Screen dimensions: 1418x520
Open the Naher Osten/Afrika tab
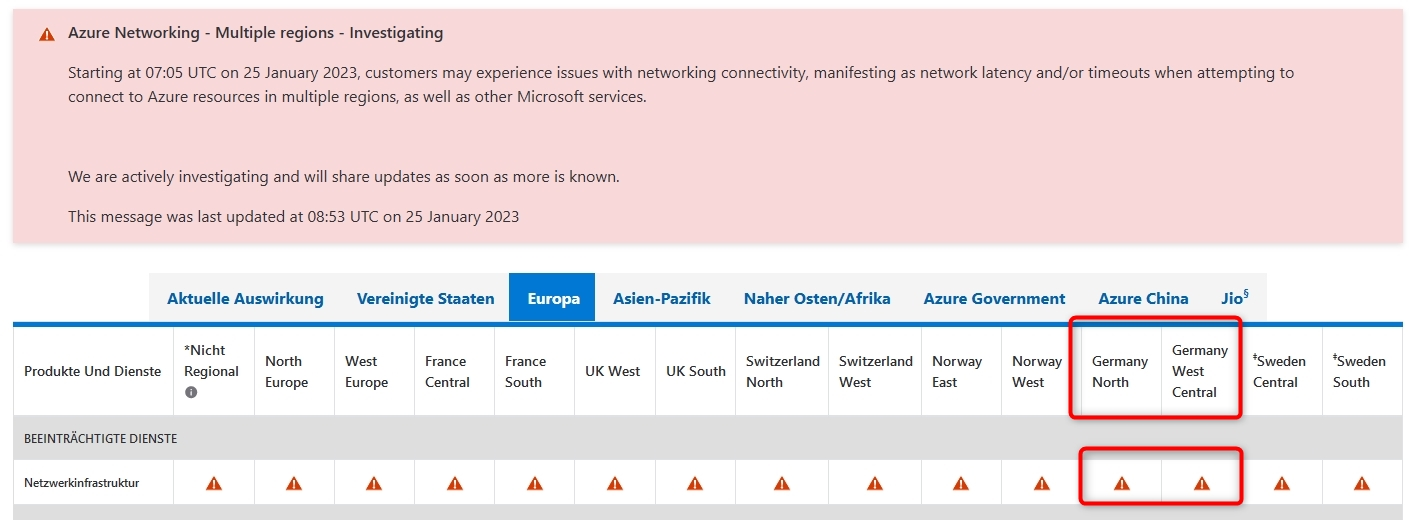(816, 298)
